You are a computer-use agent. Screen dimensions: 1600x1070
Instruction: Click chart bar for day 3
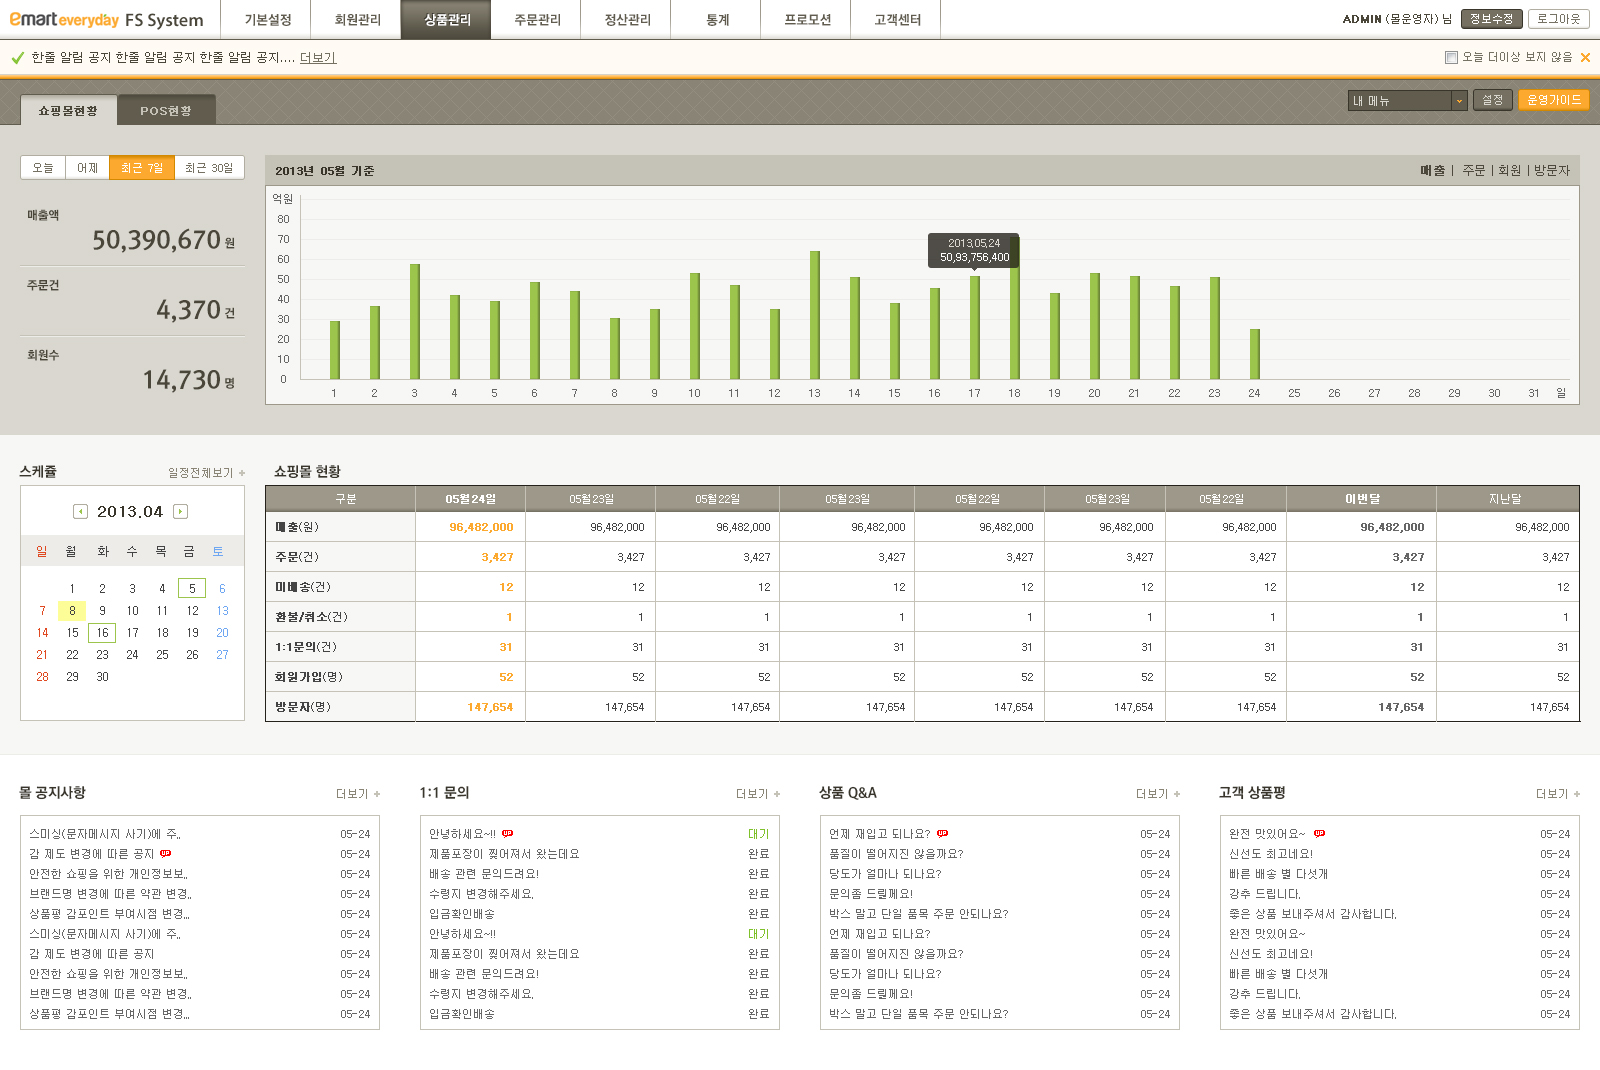414,322
